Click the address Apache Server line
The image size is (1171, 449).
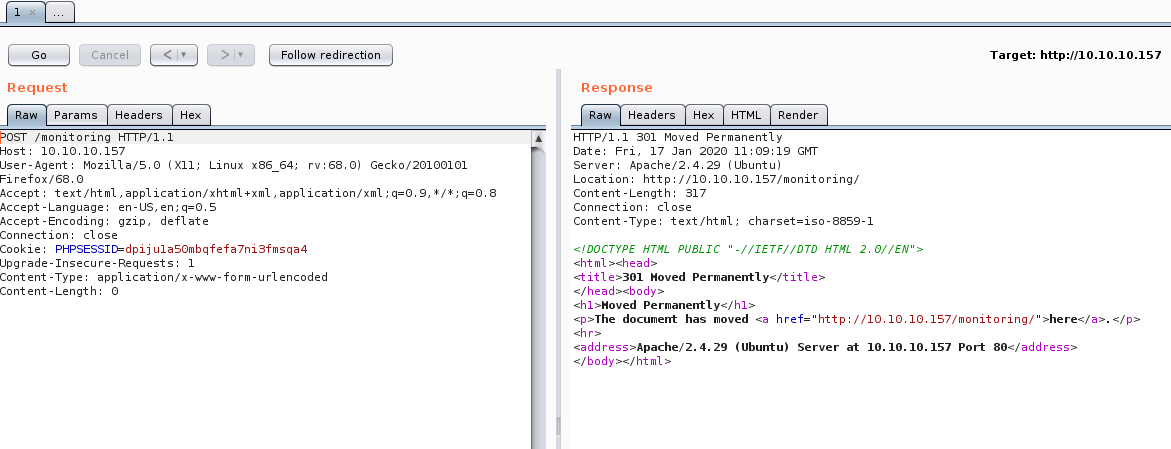[824, 347]
